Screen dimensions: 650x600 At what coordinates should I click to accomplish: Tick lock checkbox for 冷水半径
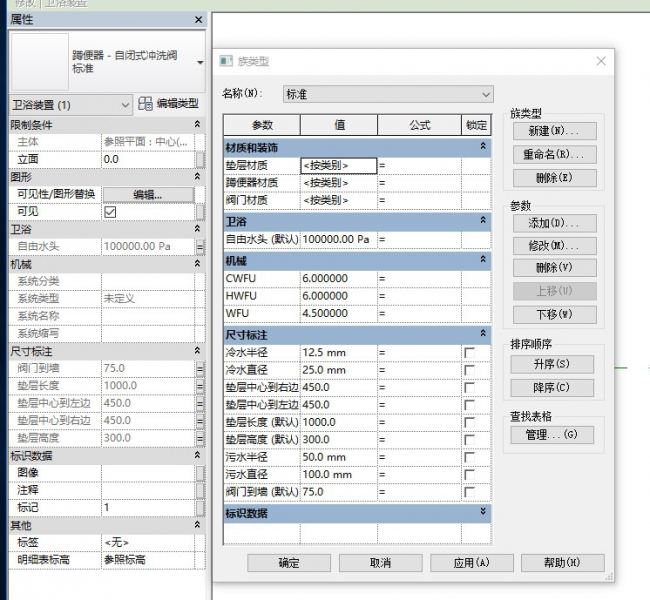(x=469, y=353)
